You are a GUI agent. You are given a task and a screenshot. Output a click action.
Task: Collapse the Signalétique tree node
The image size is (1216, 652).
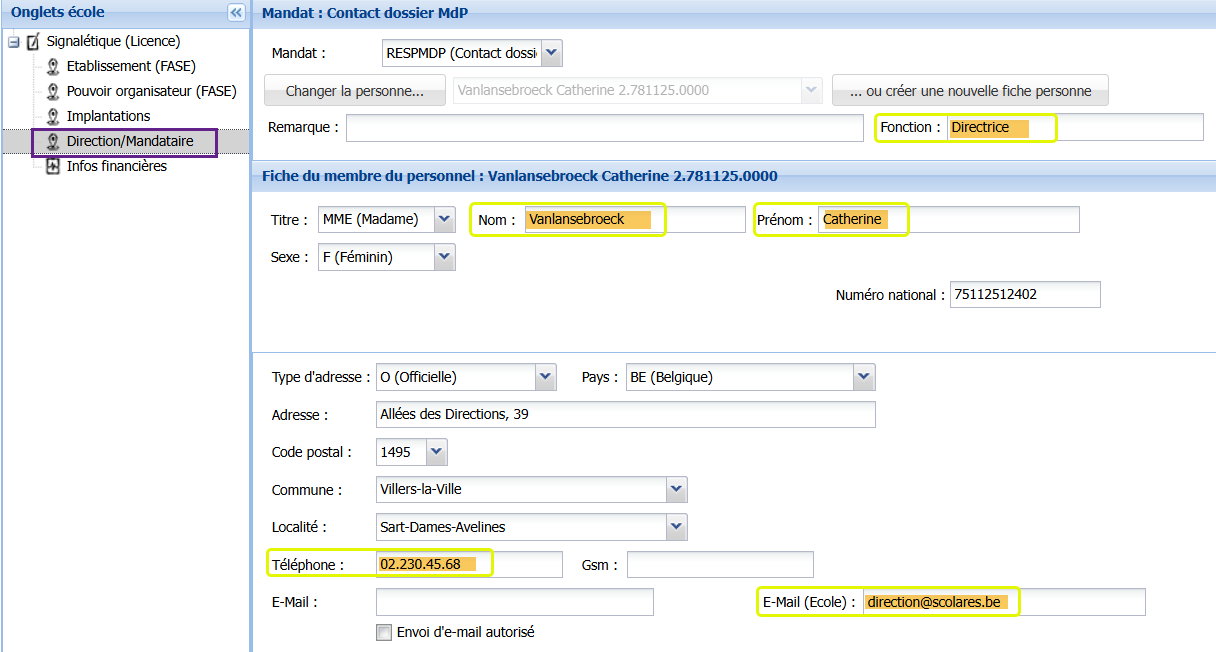(x=14, y=42)
